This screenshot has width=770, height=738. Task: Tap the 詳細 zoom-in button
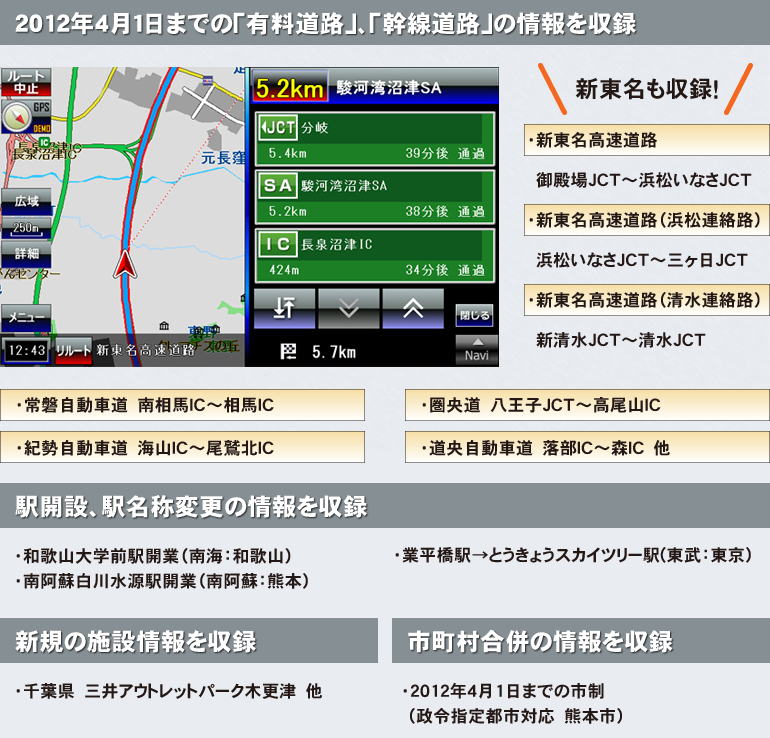pyautogui.click(x=27, y=254)
